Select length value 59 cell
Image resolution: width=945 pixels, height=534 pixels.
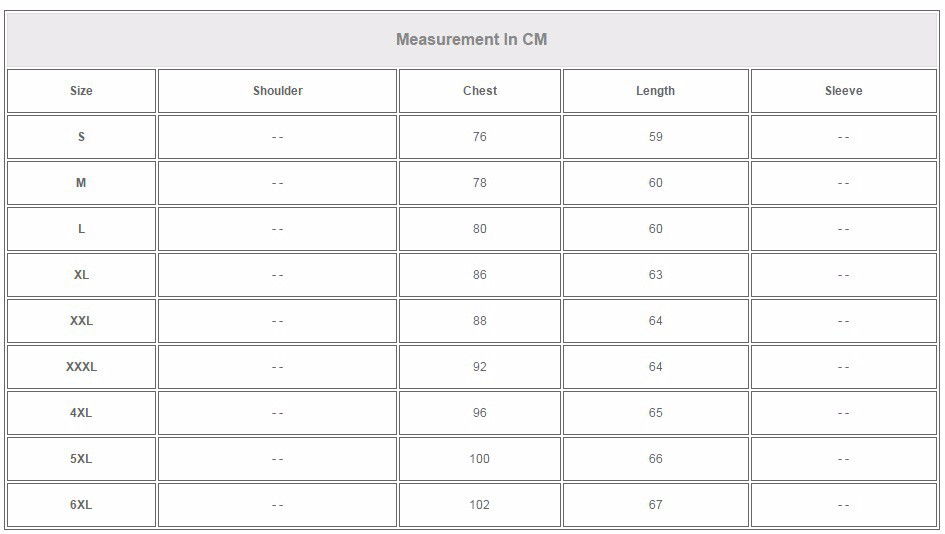(x=656, y=137)
